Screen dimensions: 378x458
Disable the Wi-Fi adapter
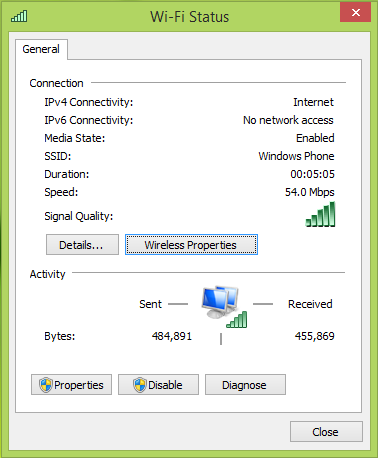(159, 385)
